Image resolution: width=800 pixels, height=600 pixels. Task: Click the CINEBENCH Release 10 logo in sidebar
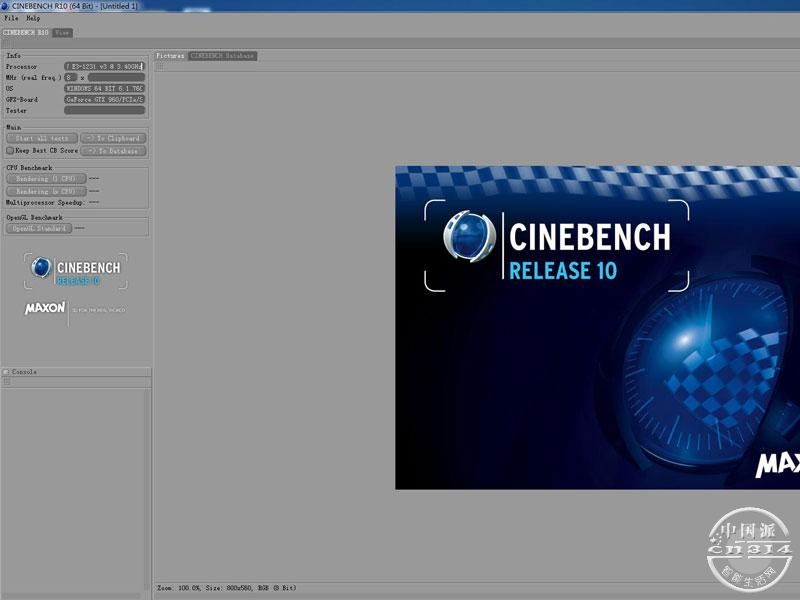[76, 270]
